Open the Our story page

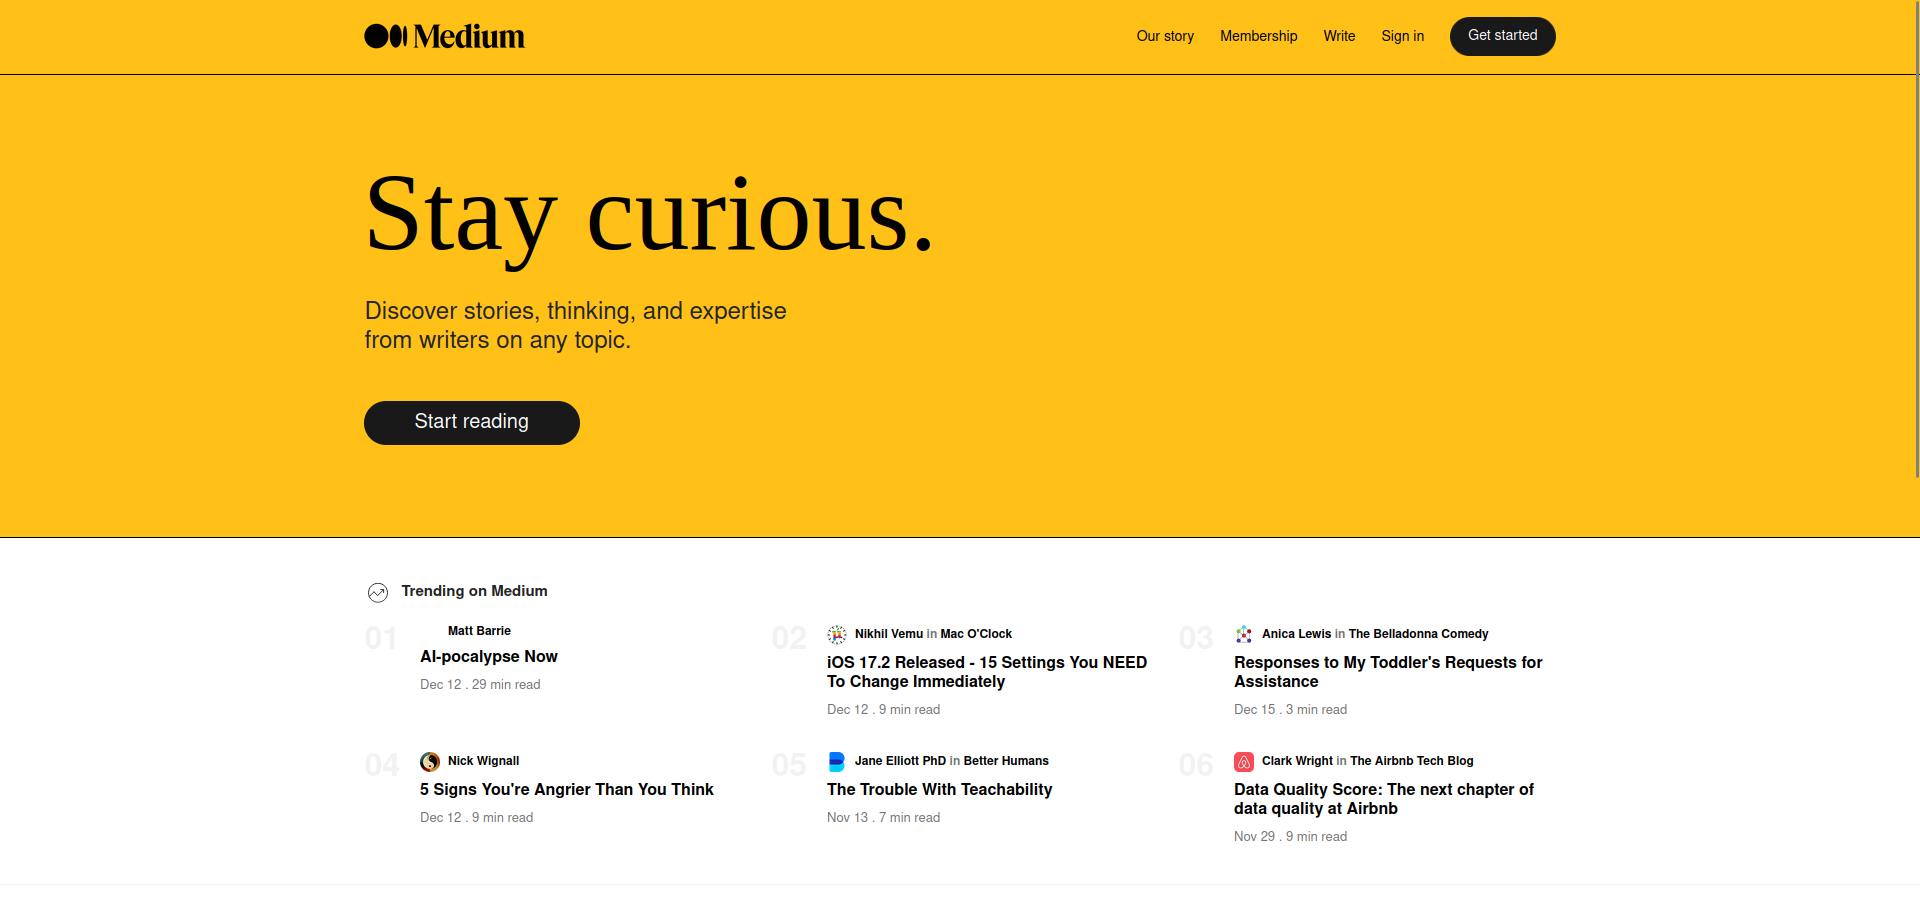tap(1165, 36)
